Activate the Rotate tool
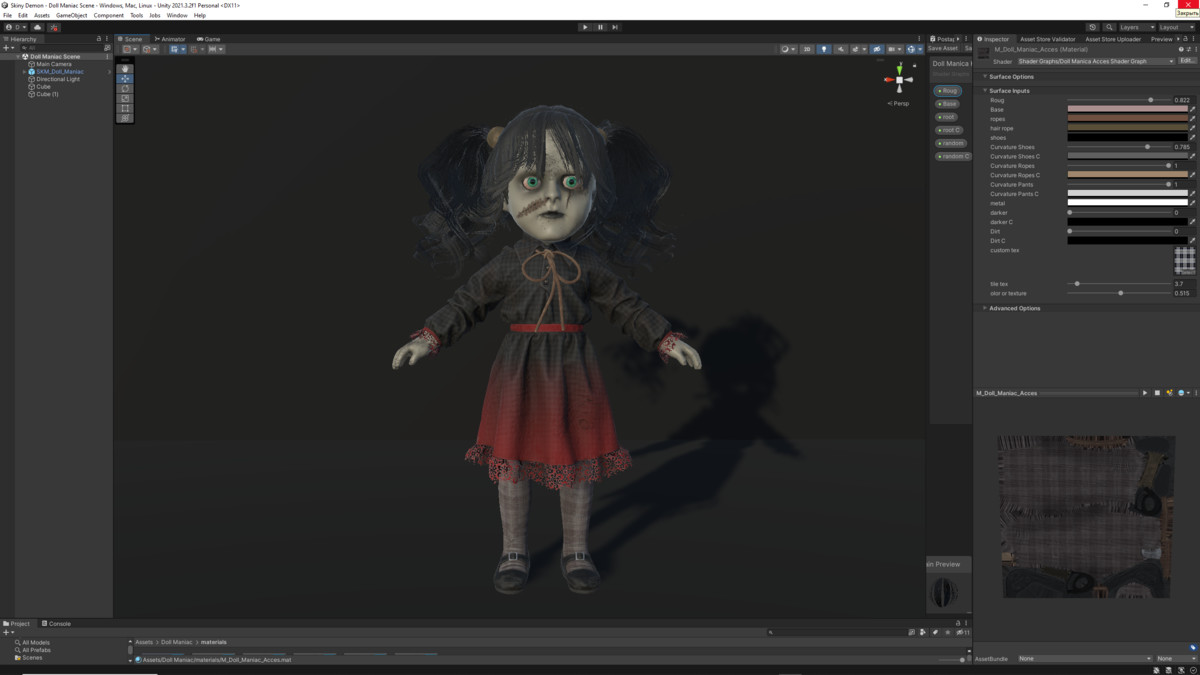The height and width of the screenshot is (675, 1200). [x=125, y=89]
